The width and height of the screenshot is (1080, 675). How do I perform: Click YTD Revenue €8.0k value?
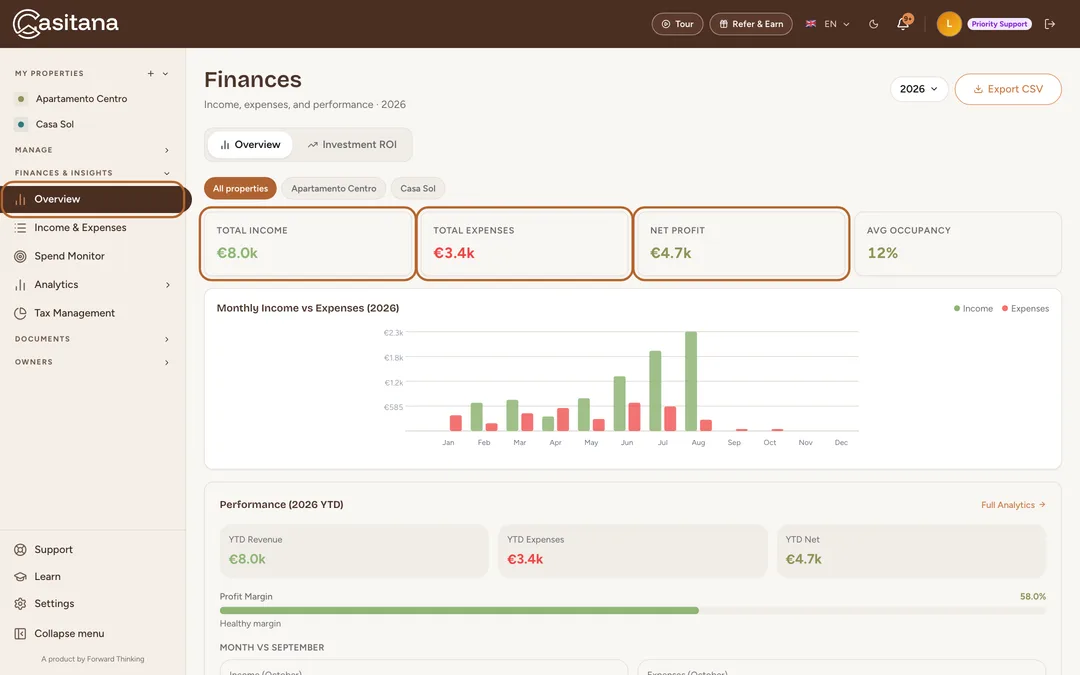point(247,559)
